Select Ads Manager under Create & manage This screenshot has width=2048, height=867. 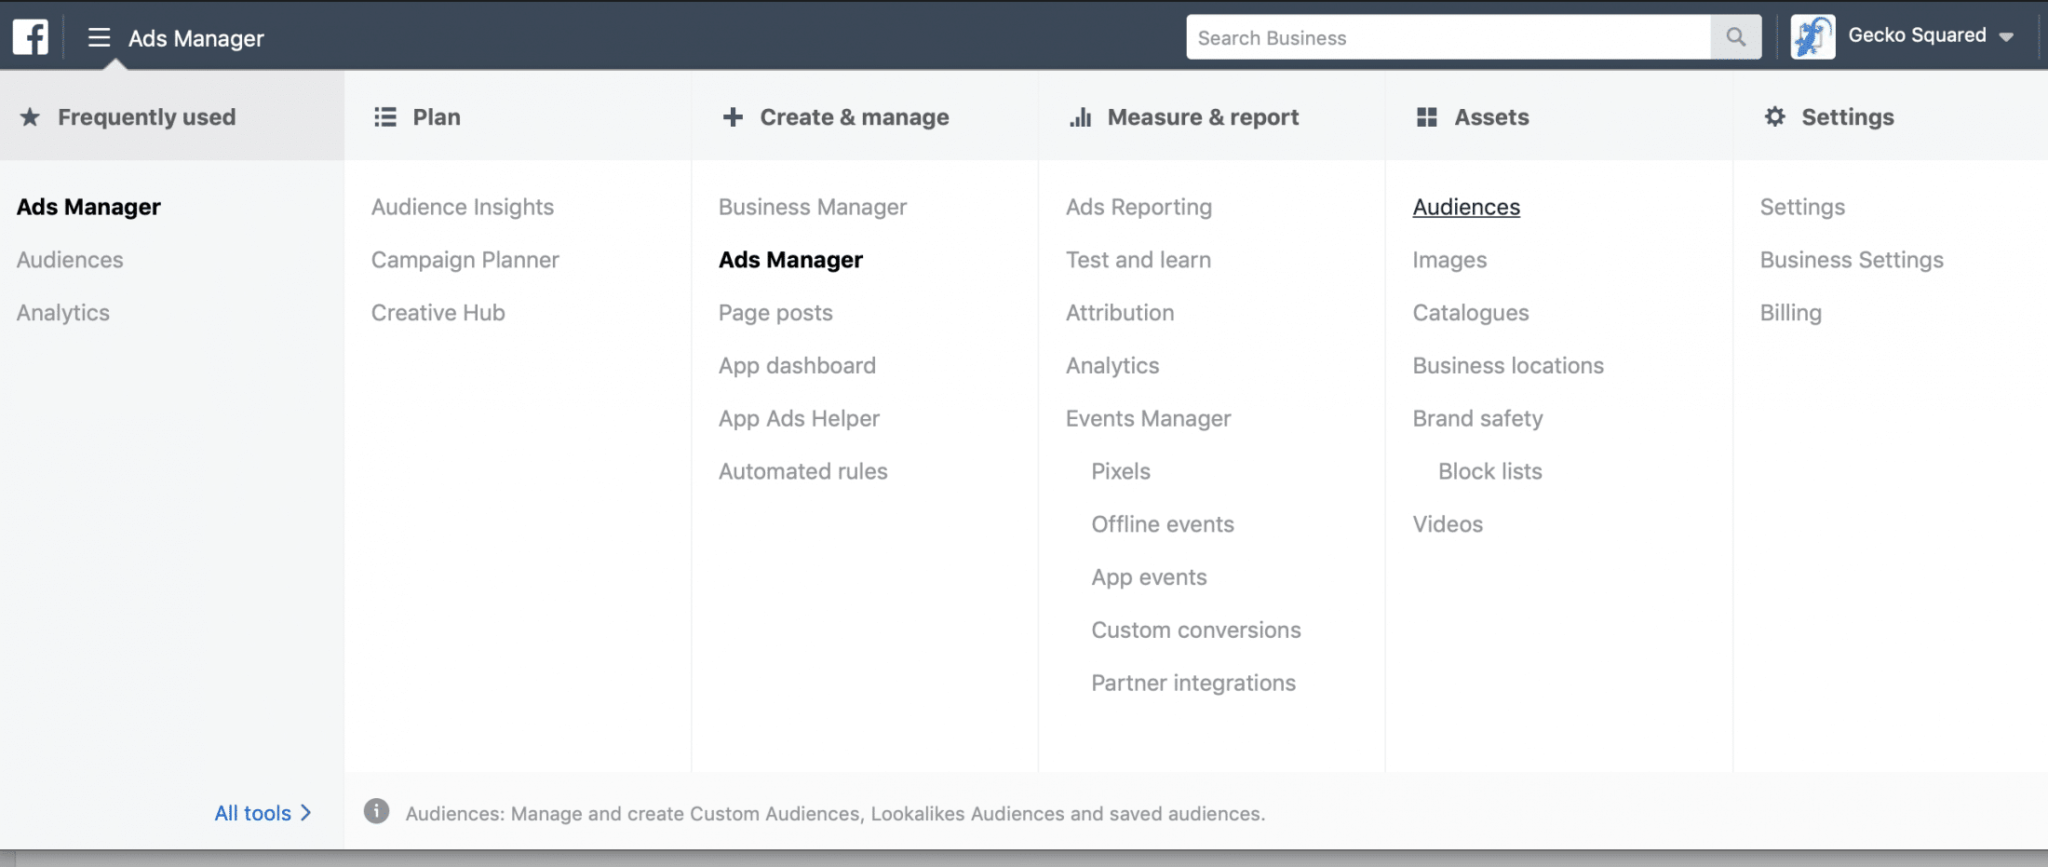tap(790, 260)
